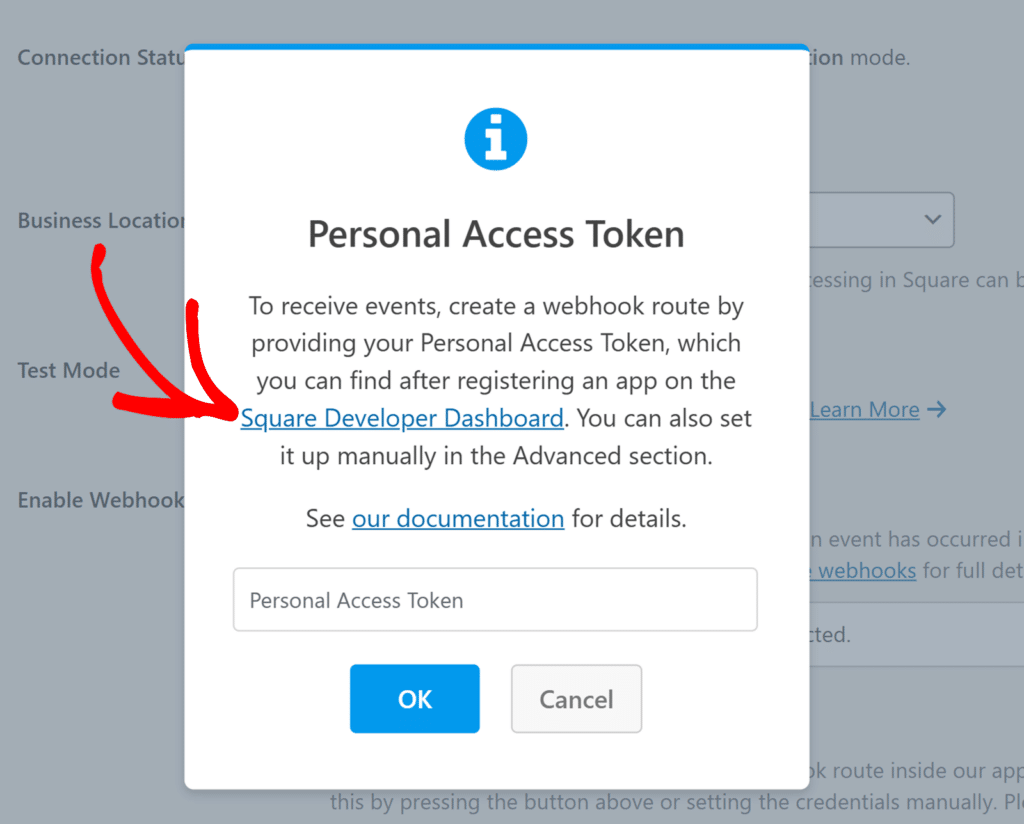Click the "this by pressing the button" notice text
The image size is (1024, 824).
[x=677, y=802]
